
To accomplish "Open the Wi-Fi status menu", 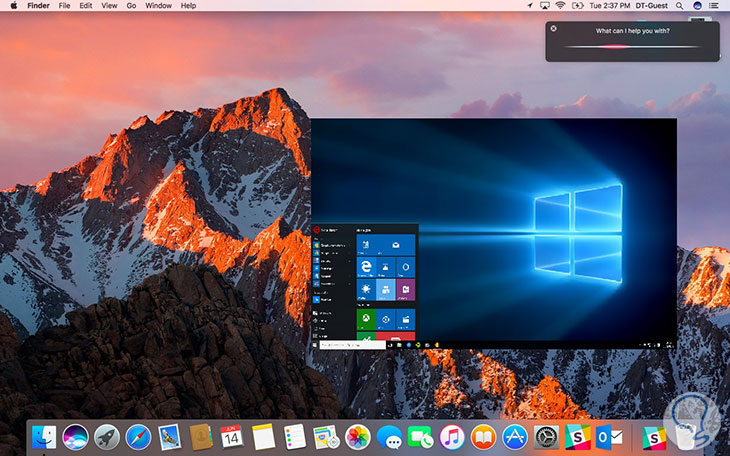I will (x=561, y=6).
